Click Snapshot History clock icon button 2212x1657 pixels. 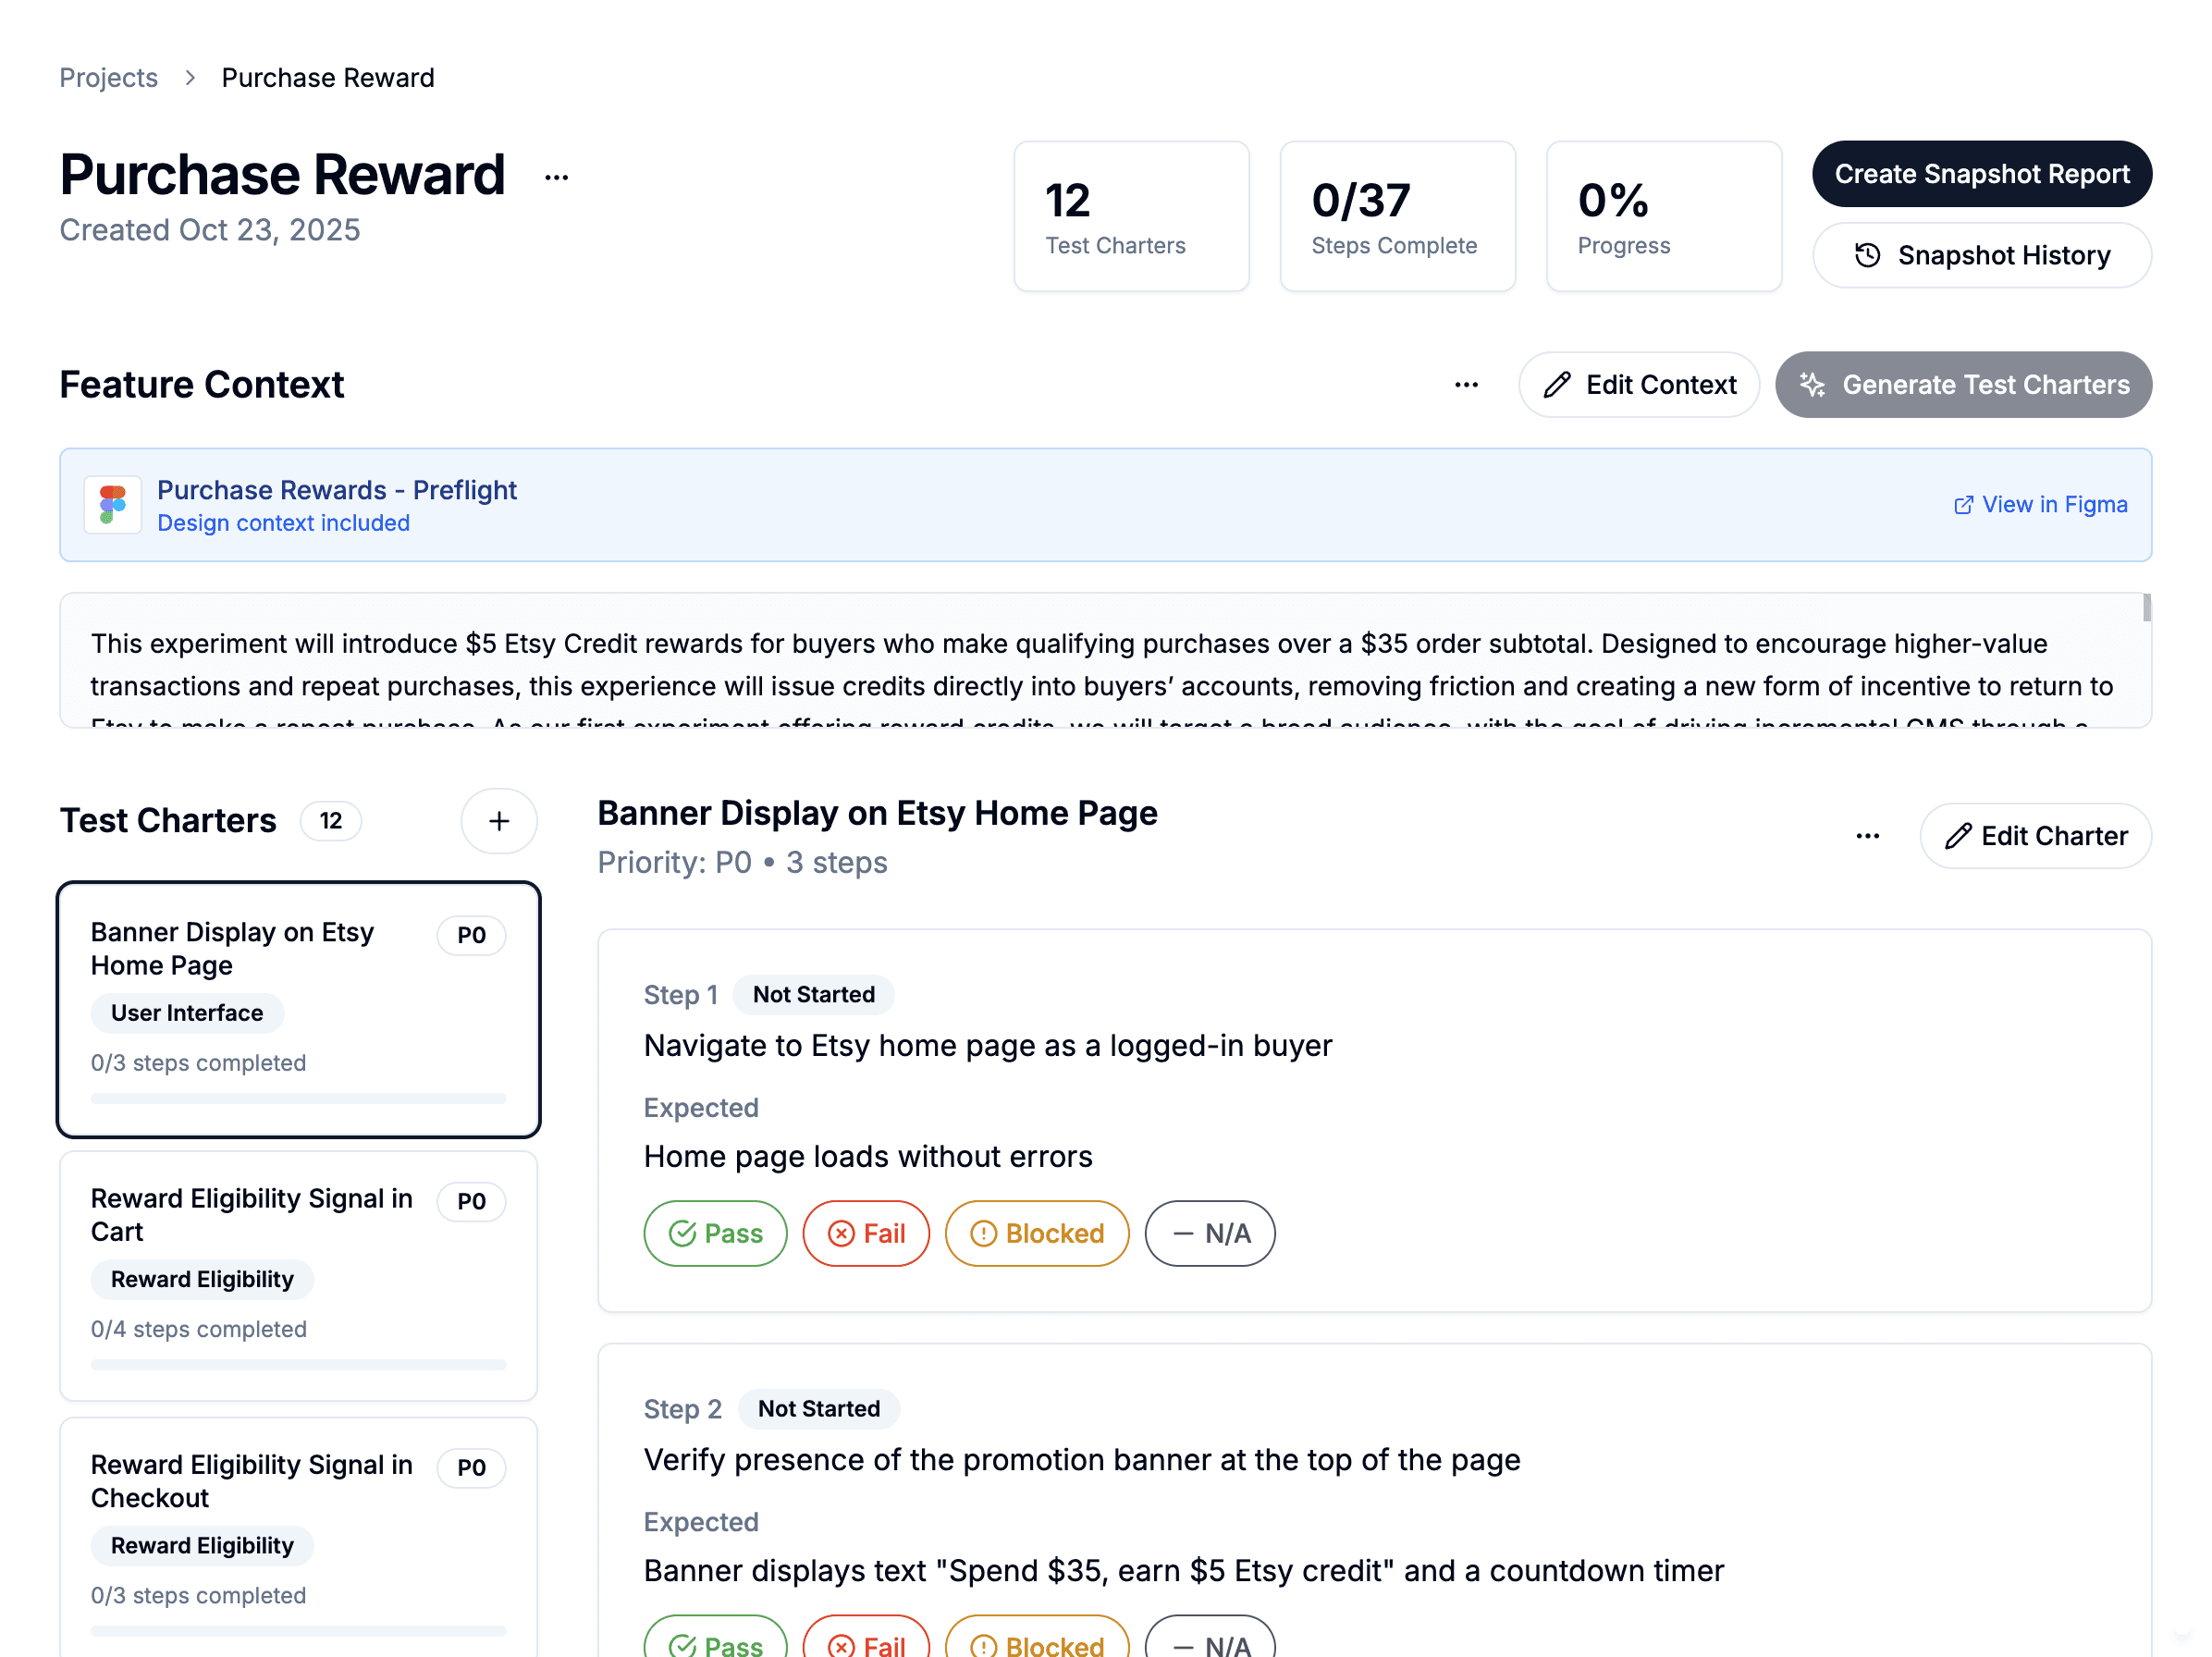[x=1981, y=256]
